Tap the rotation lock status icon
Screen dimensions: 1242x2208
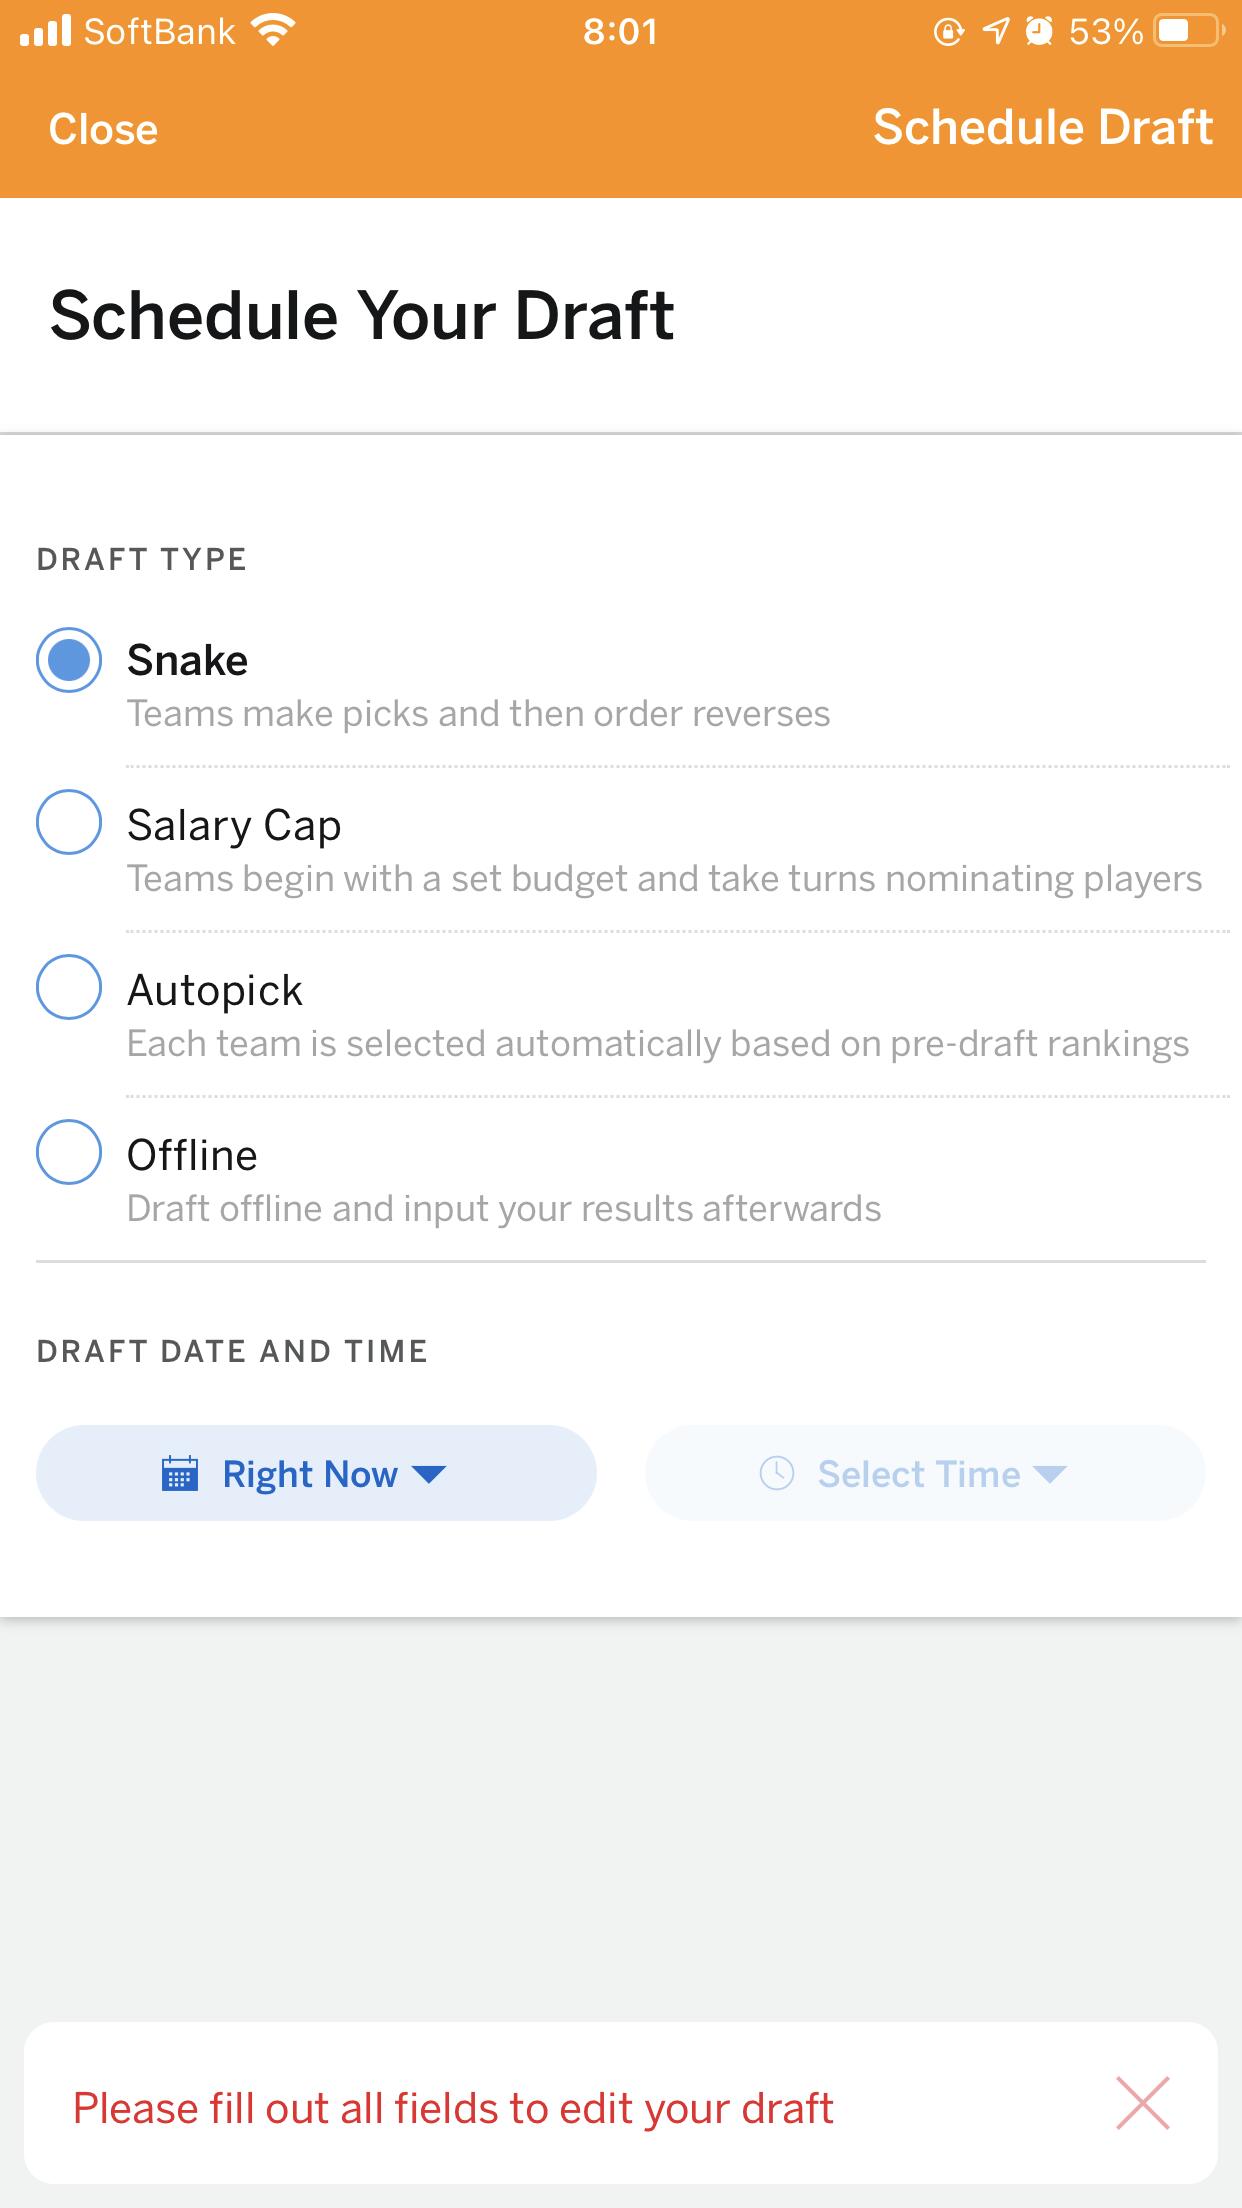coord(948,32)
